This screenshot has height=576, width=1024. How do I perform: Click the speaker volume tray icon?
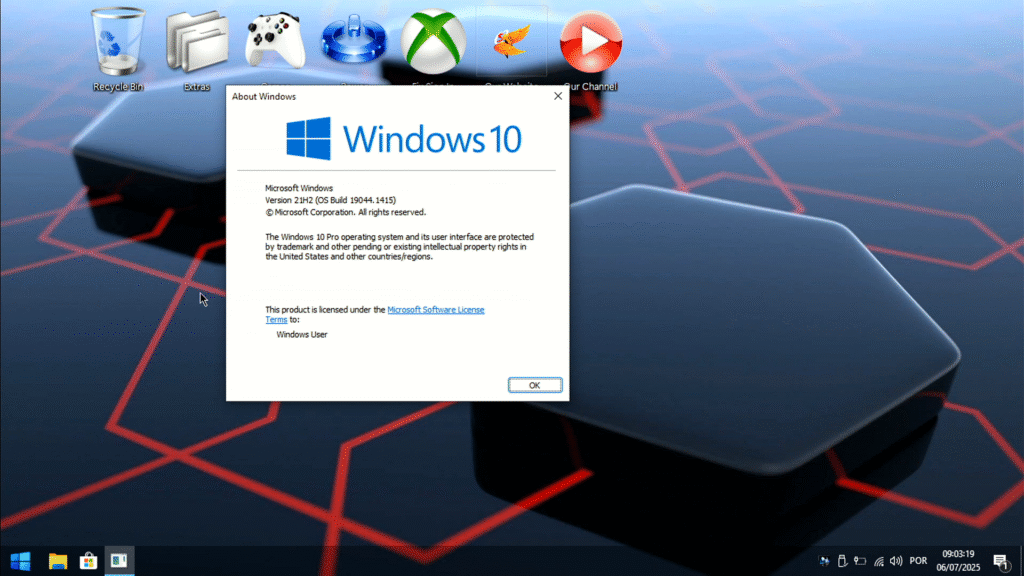click(x=896, y=561)
